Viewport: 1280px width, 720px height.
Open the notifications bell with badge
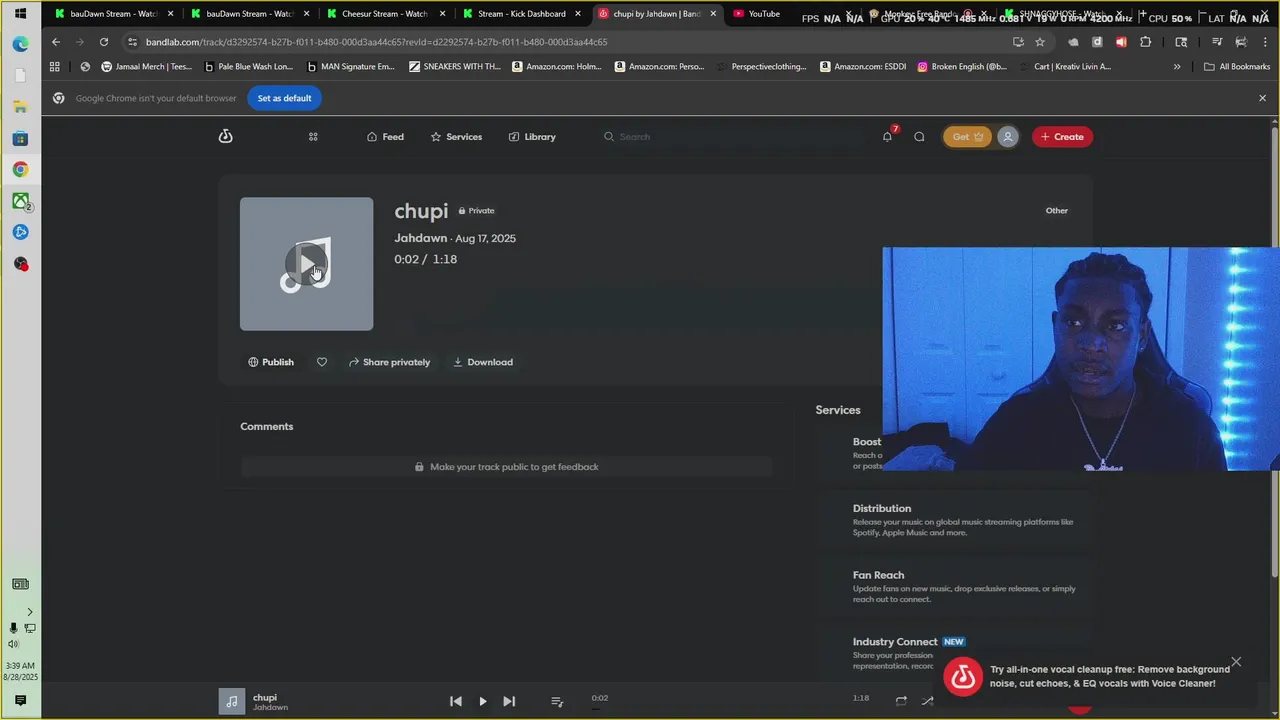tap(887, 136)
